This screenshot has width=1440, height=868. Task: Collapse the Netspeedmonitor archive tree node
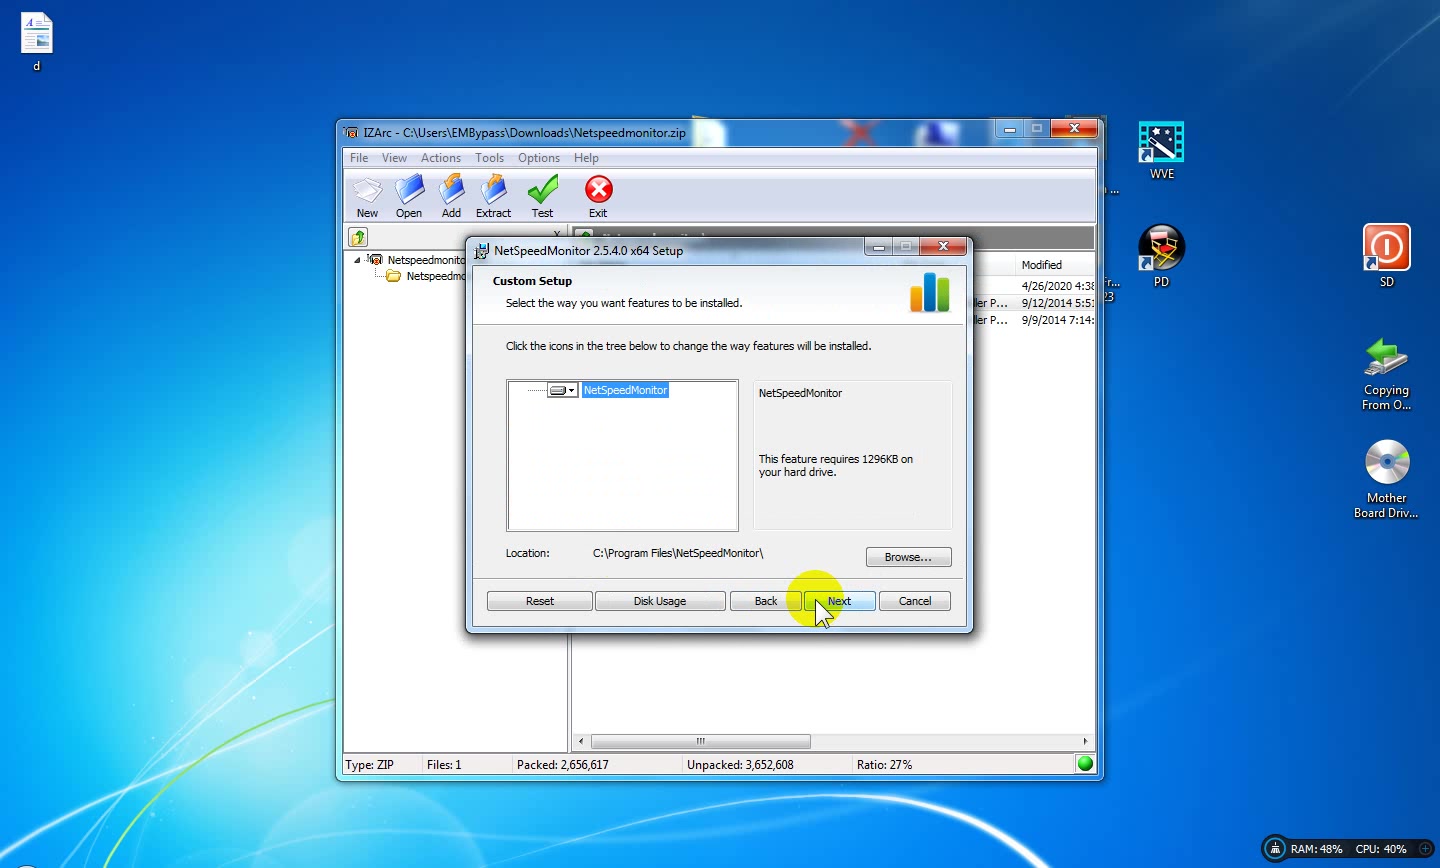pos(357,260)
